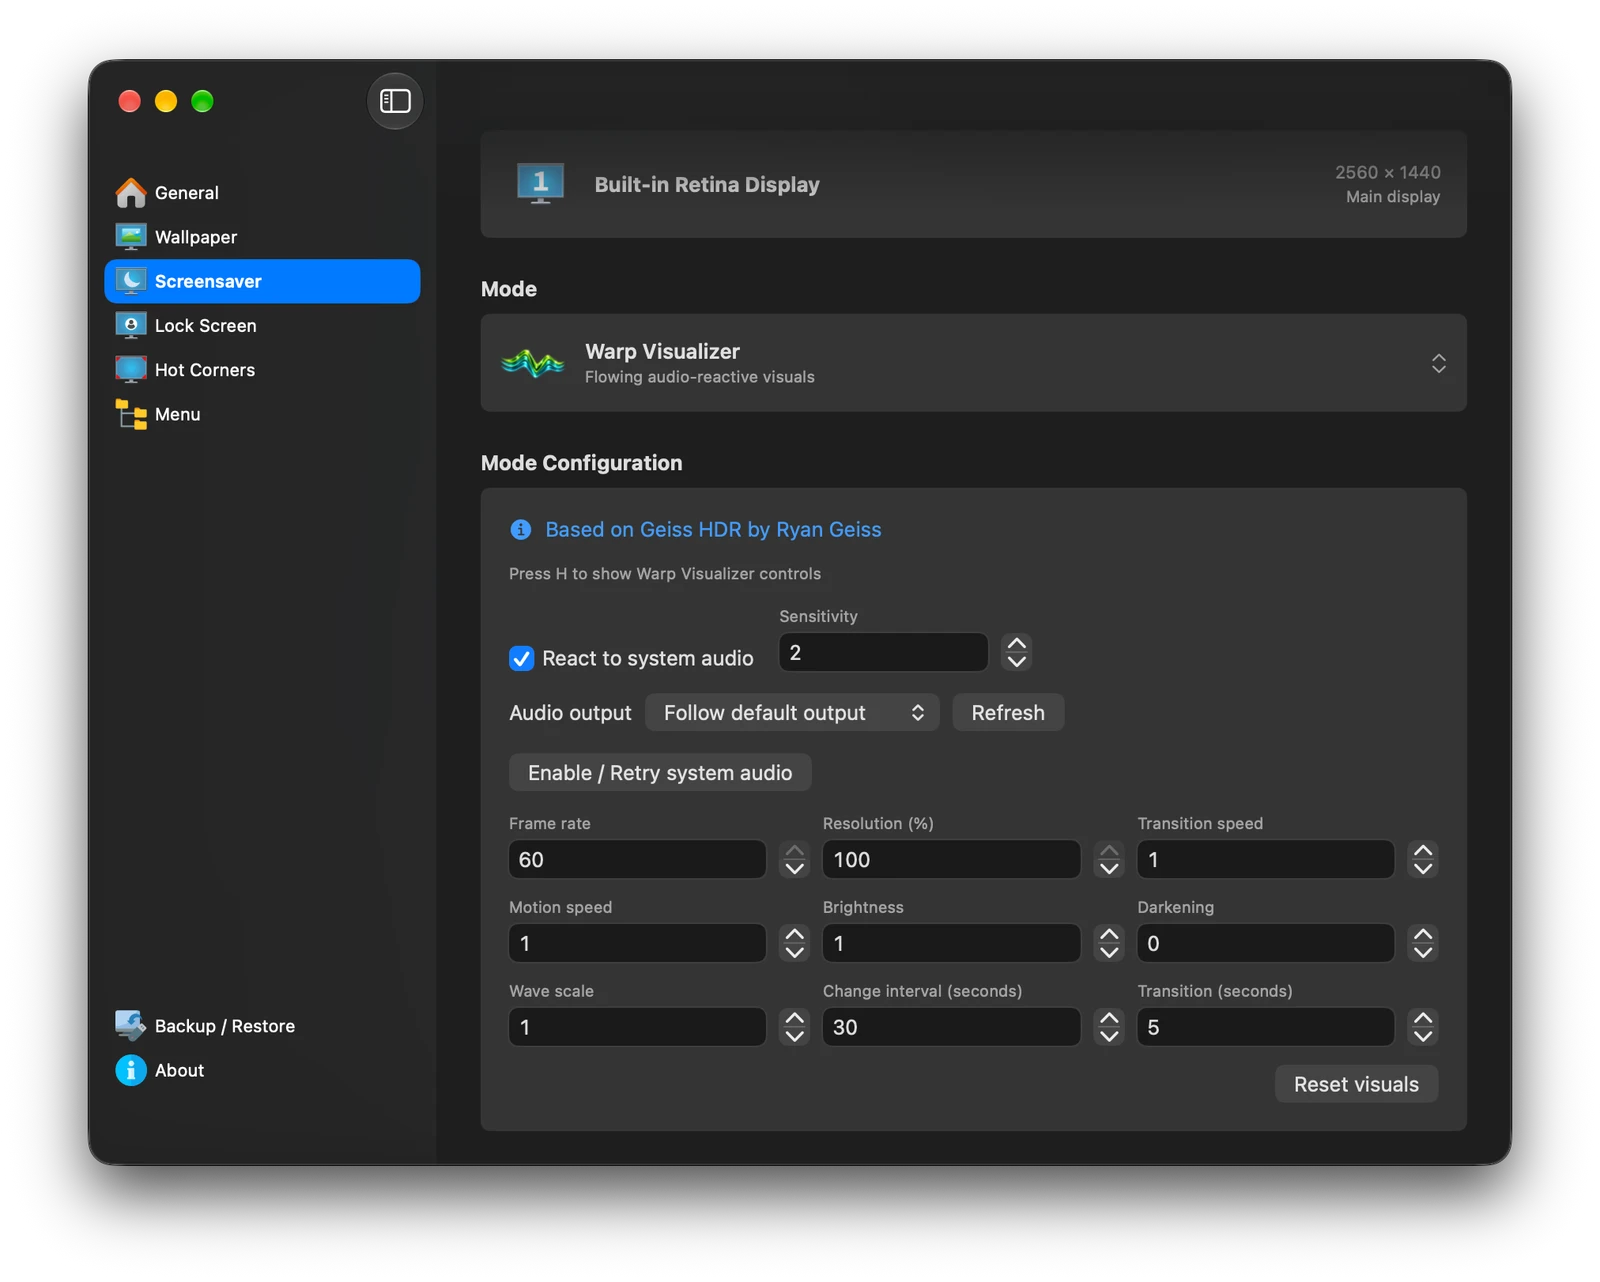Toggle the sidebar visibility button
Viewport: 1600px width, 1282px height.
[x=395, y=101]
